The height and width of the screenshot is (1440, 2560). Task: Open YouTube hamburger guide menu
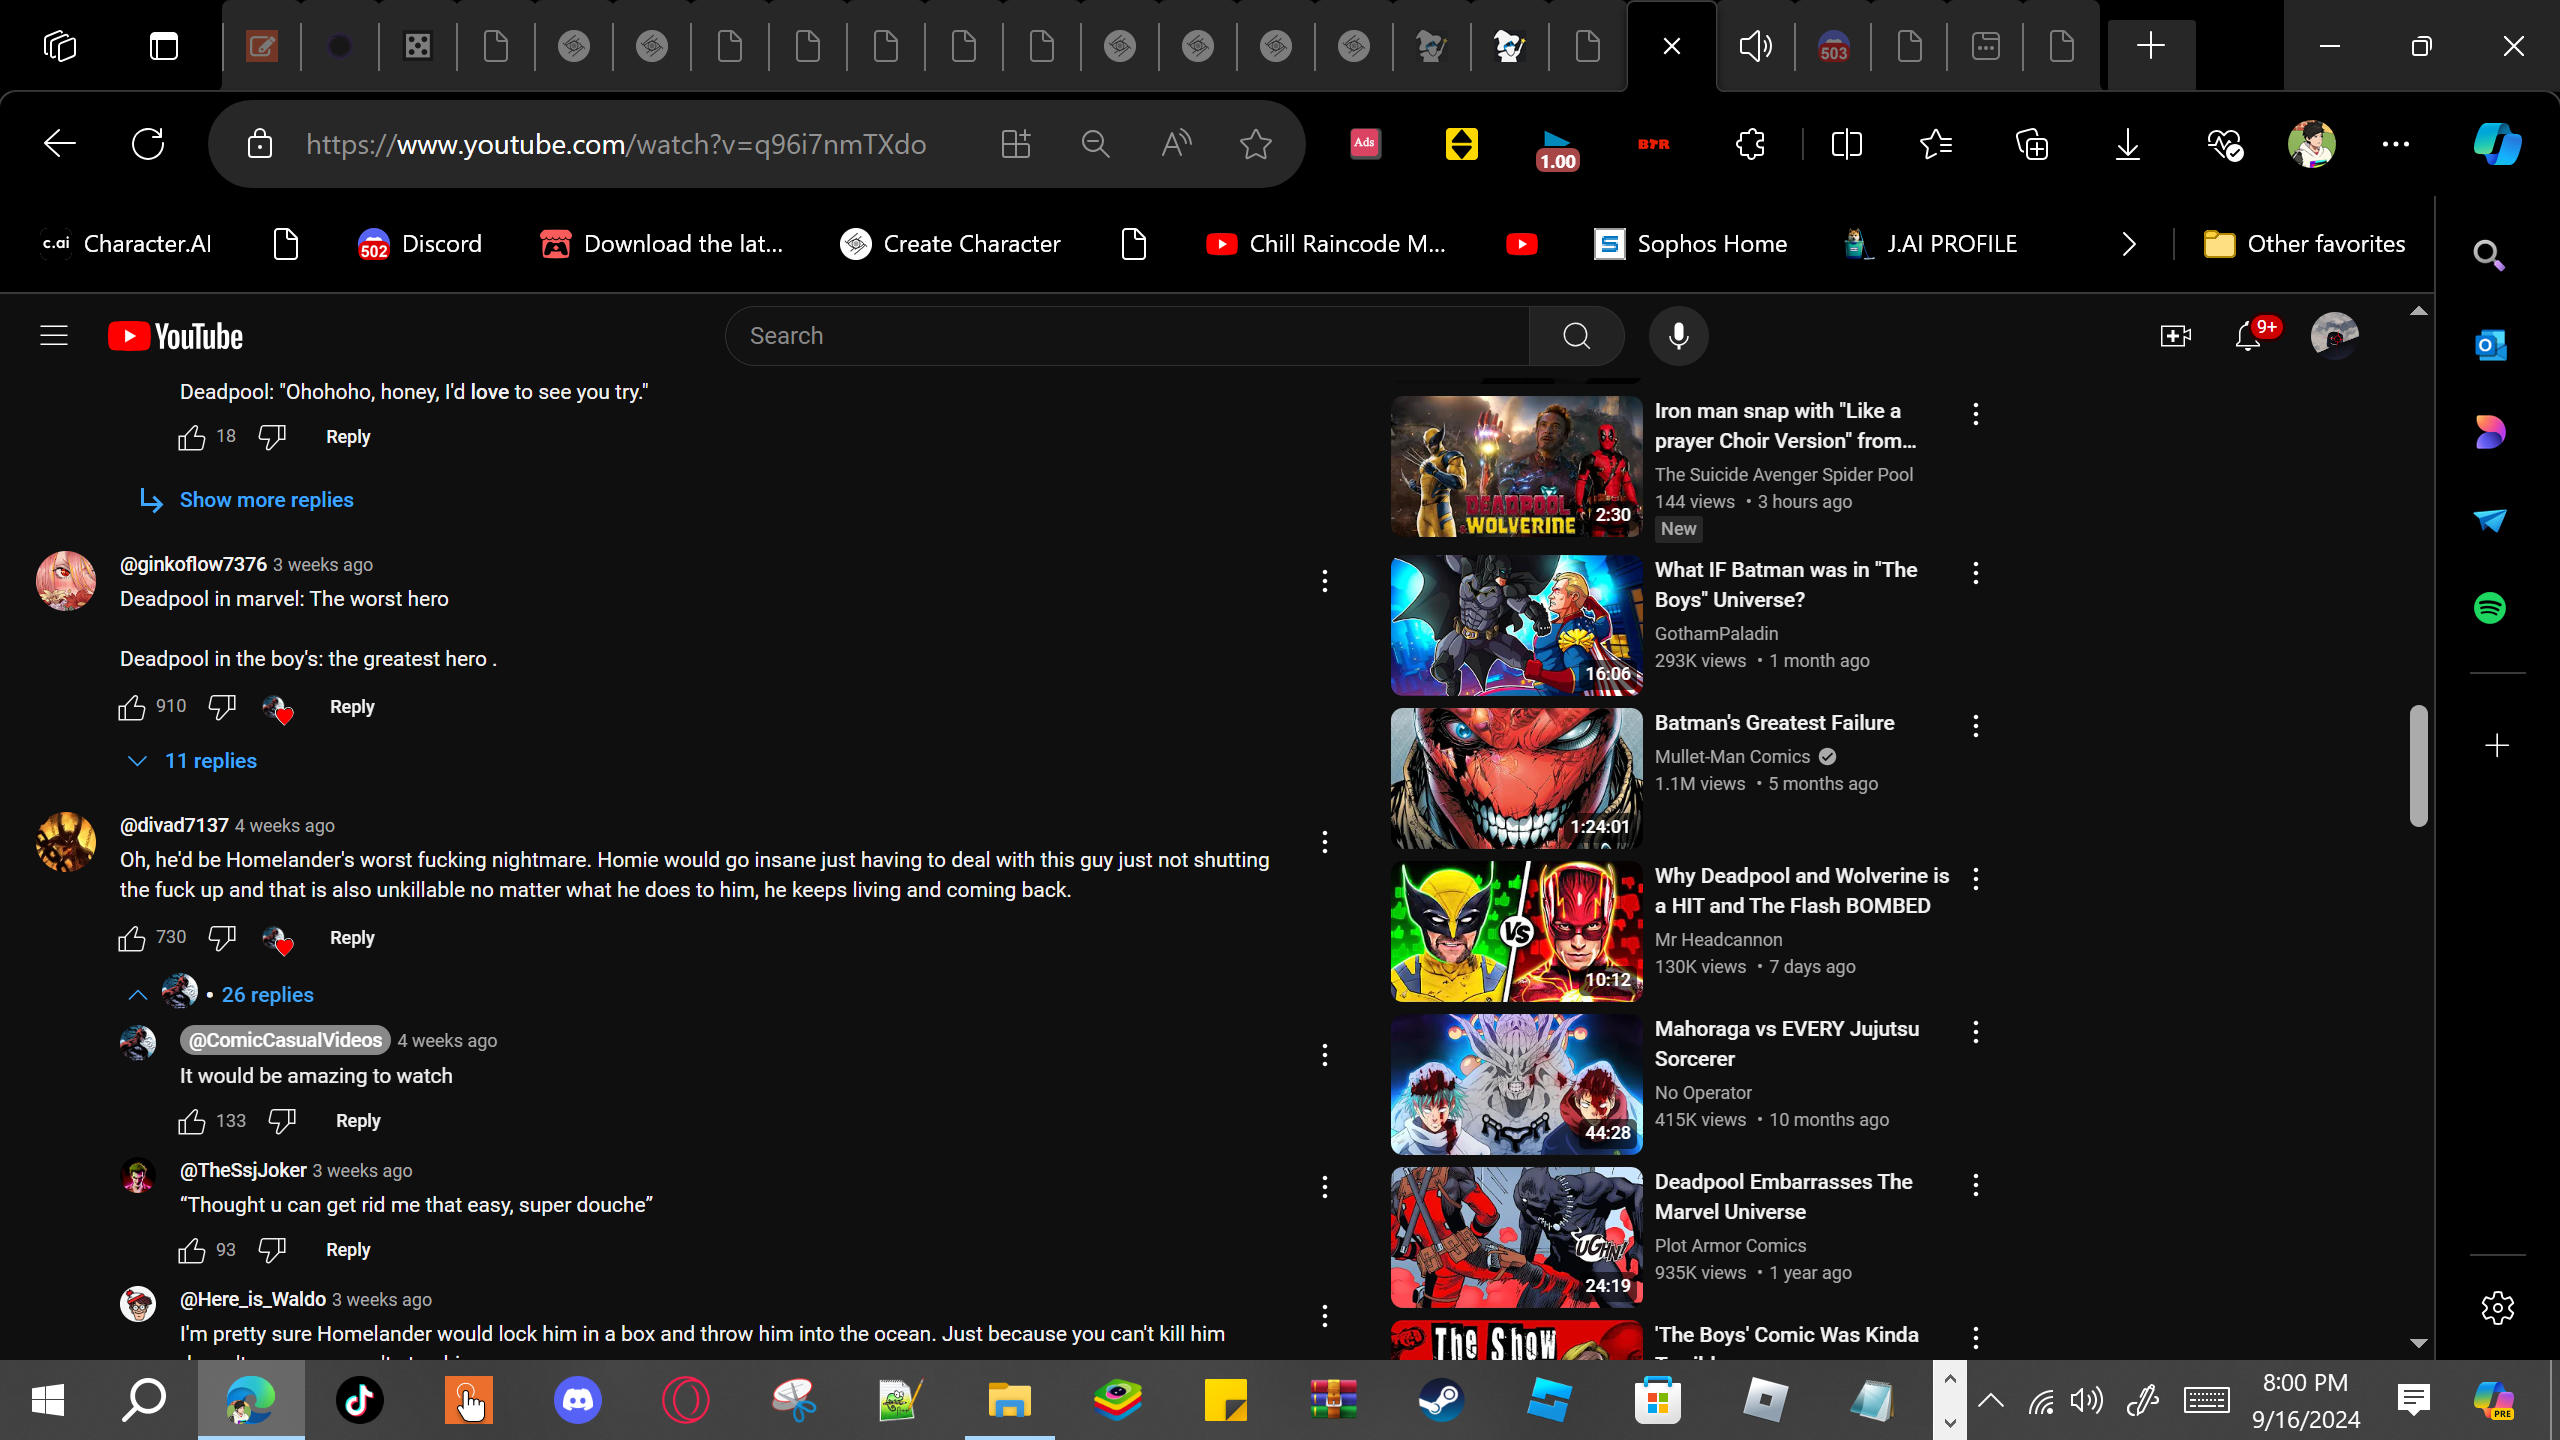[x=54, y=336]
